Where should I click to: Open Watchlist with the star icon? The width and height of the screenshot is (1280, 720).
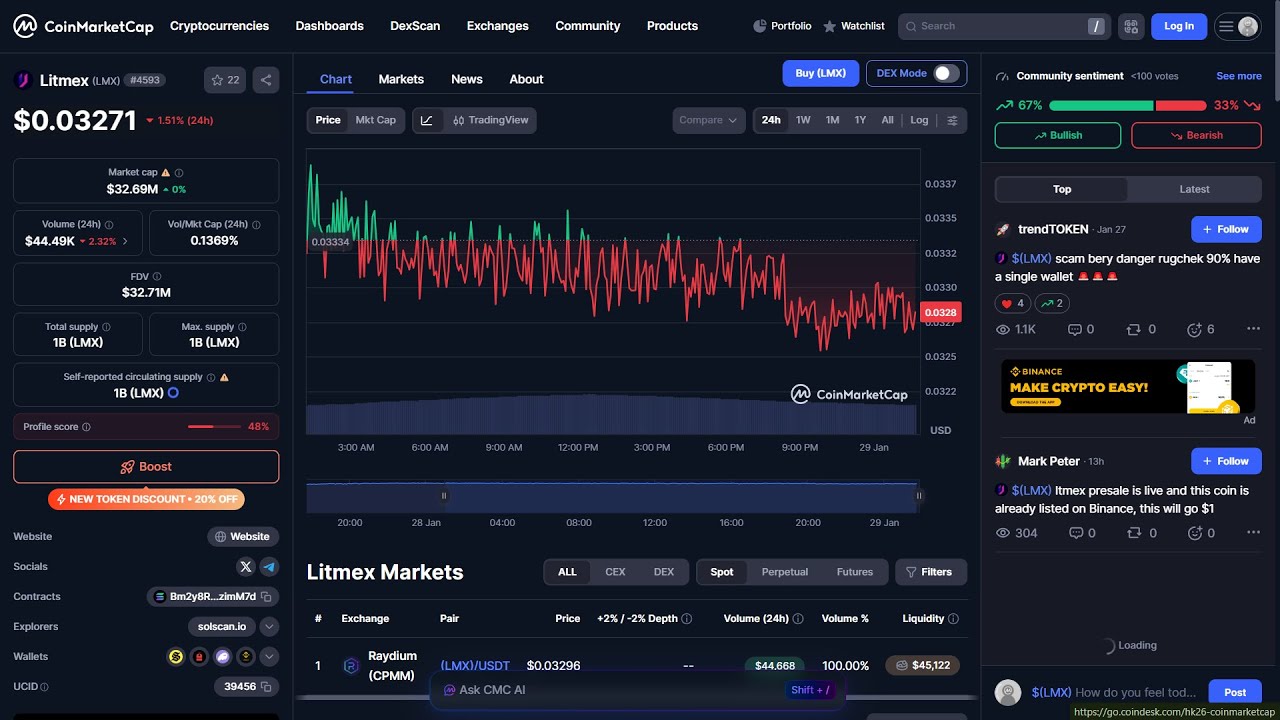click(854, 26)
